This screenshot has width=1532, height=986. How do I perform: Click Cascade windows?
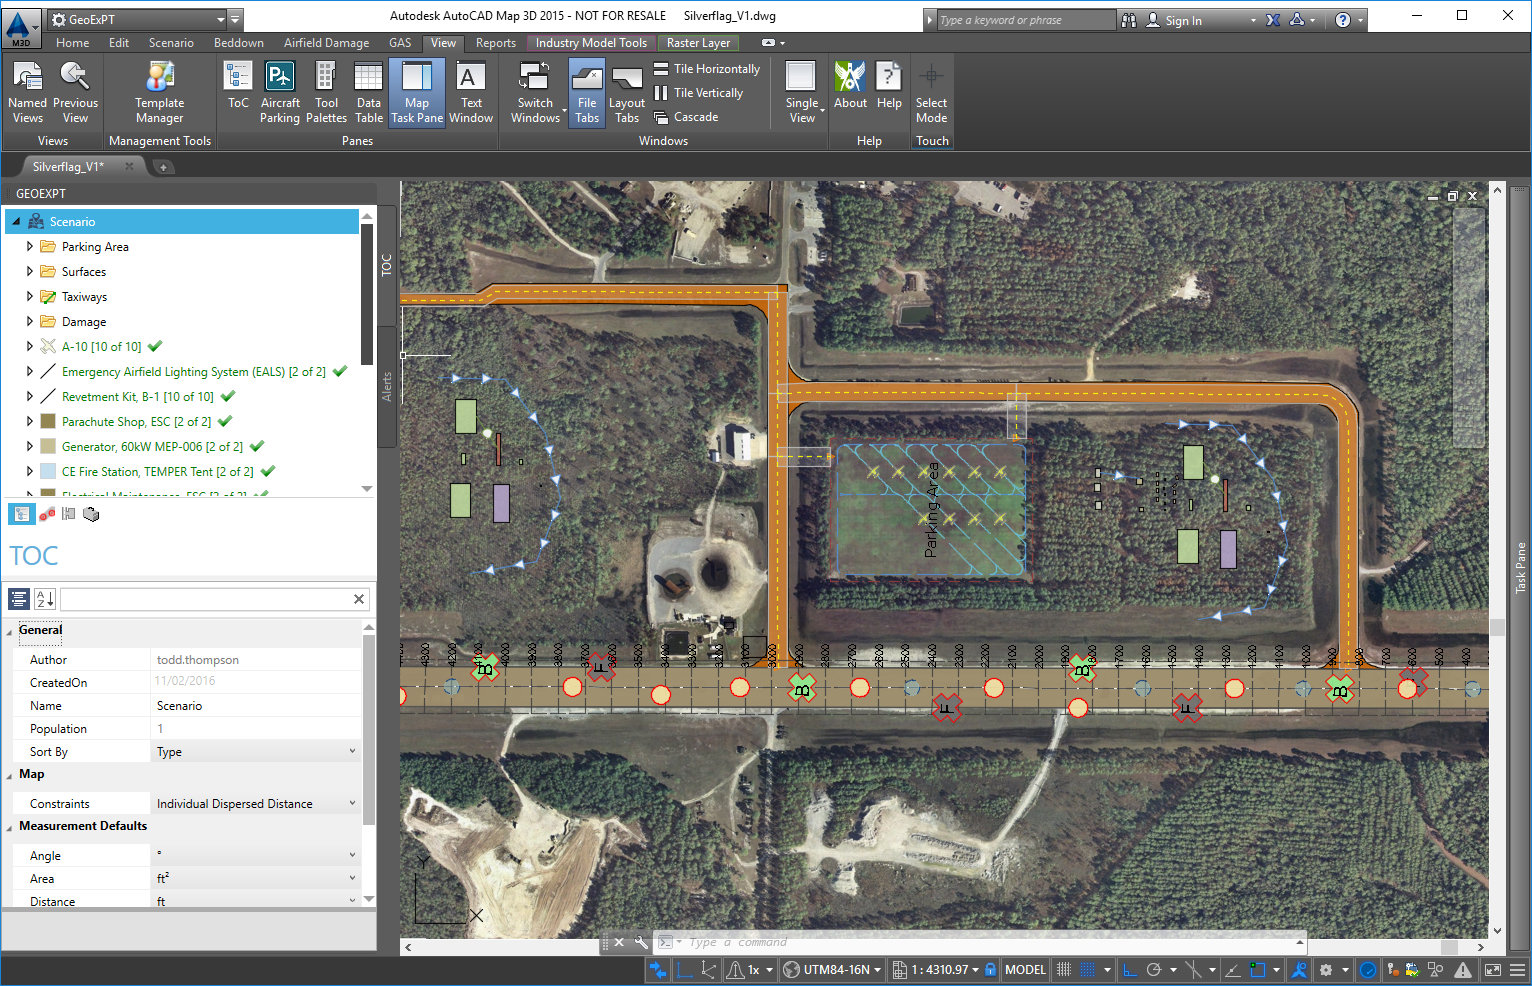(x=686, y=117)
